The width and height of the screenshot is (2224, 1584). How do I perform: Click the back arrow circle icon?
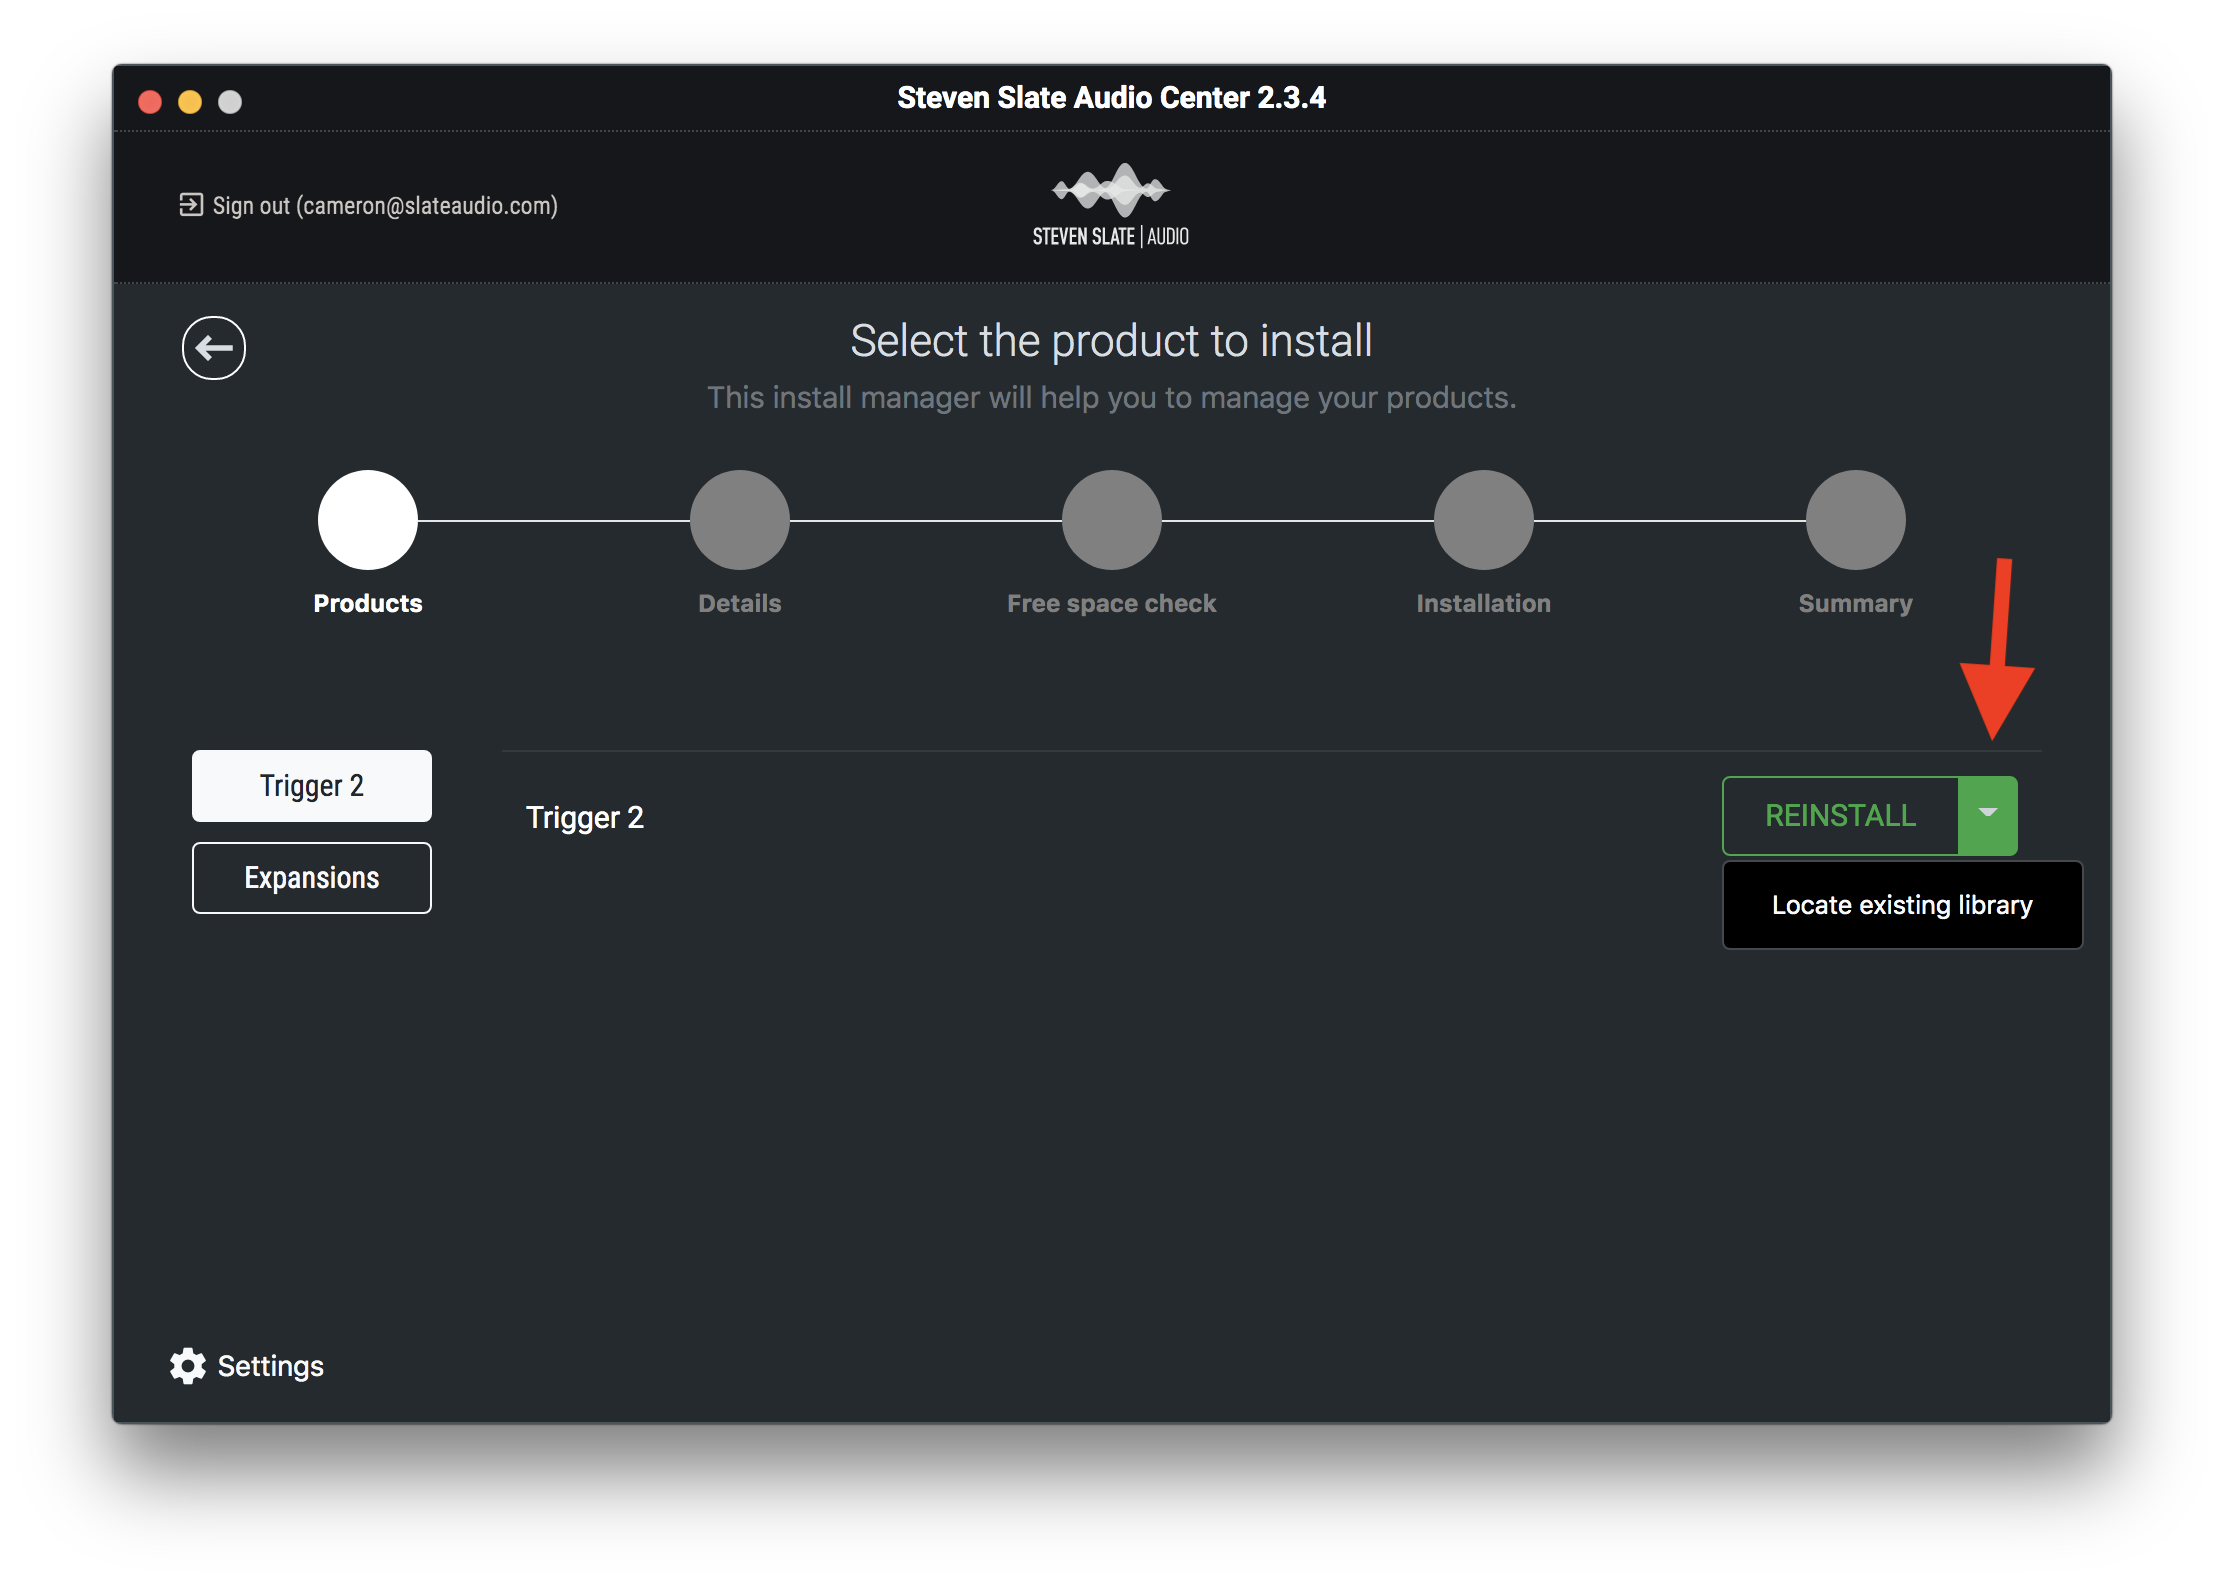214,348
